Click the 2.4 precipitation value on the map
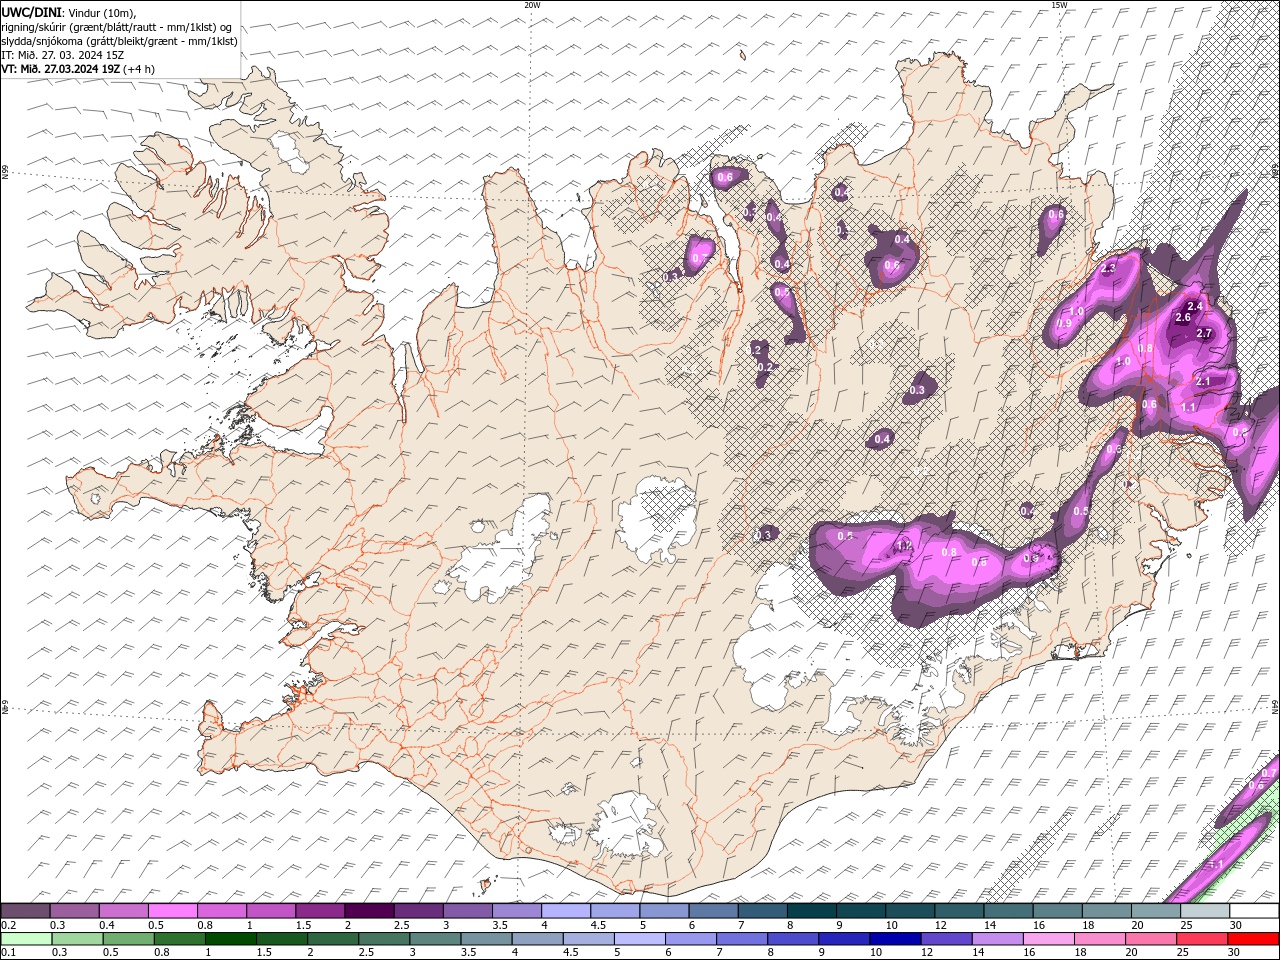 (1194, 305)
